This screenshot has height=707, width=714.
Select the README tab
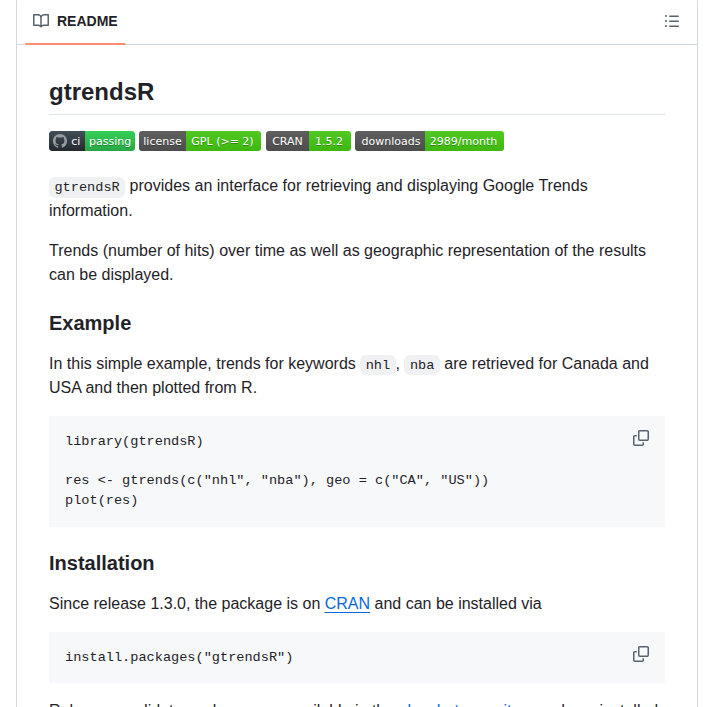click(75, 21)
